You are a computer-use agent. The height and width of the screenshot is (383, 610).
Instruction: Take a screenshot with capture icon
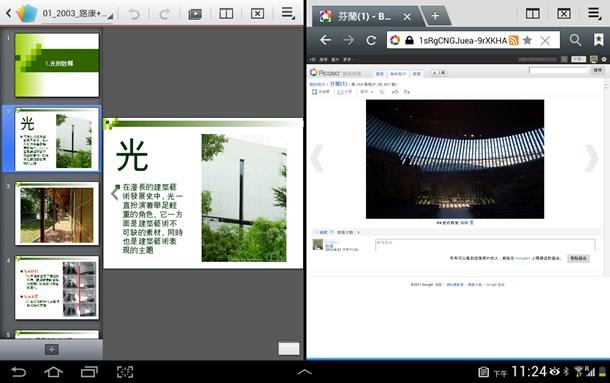tap(125, 372)
